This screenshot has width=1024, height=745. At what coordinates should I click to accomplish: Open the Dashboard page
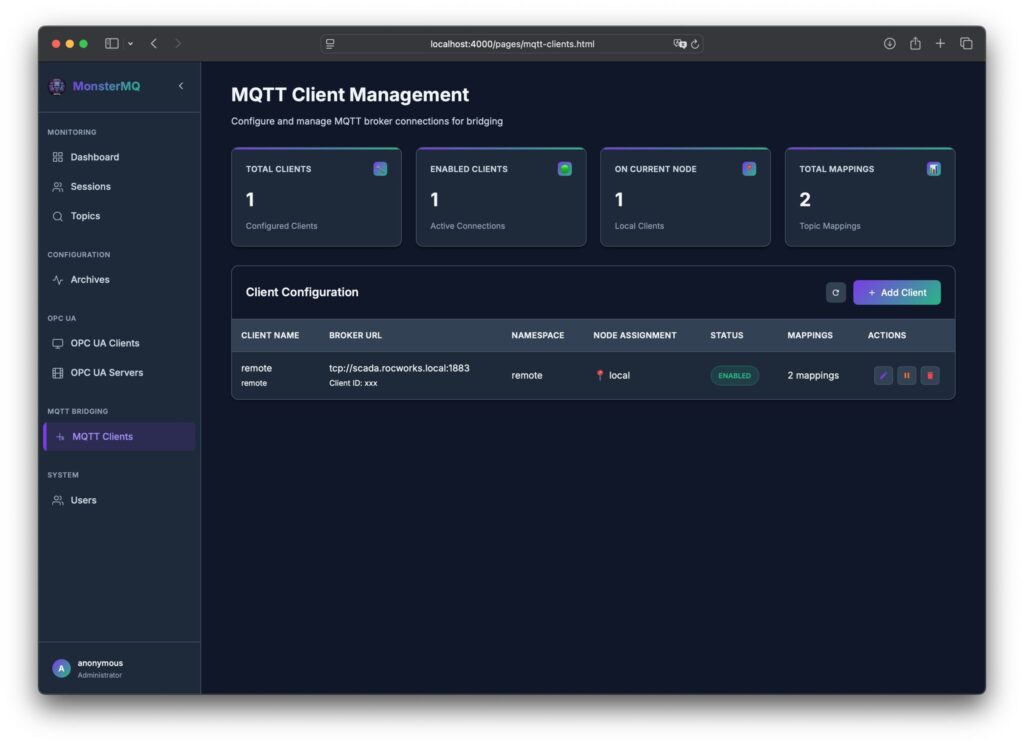(94, 157)
